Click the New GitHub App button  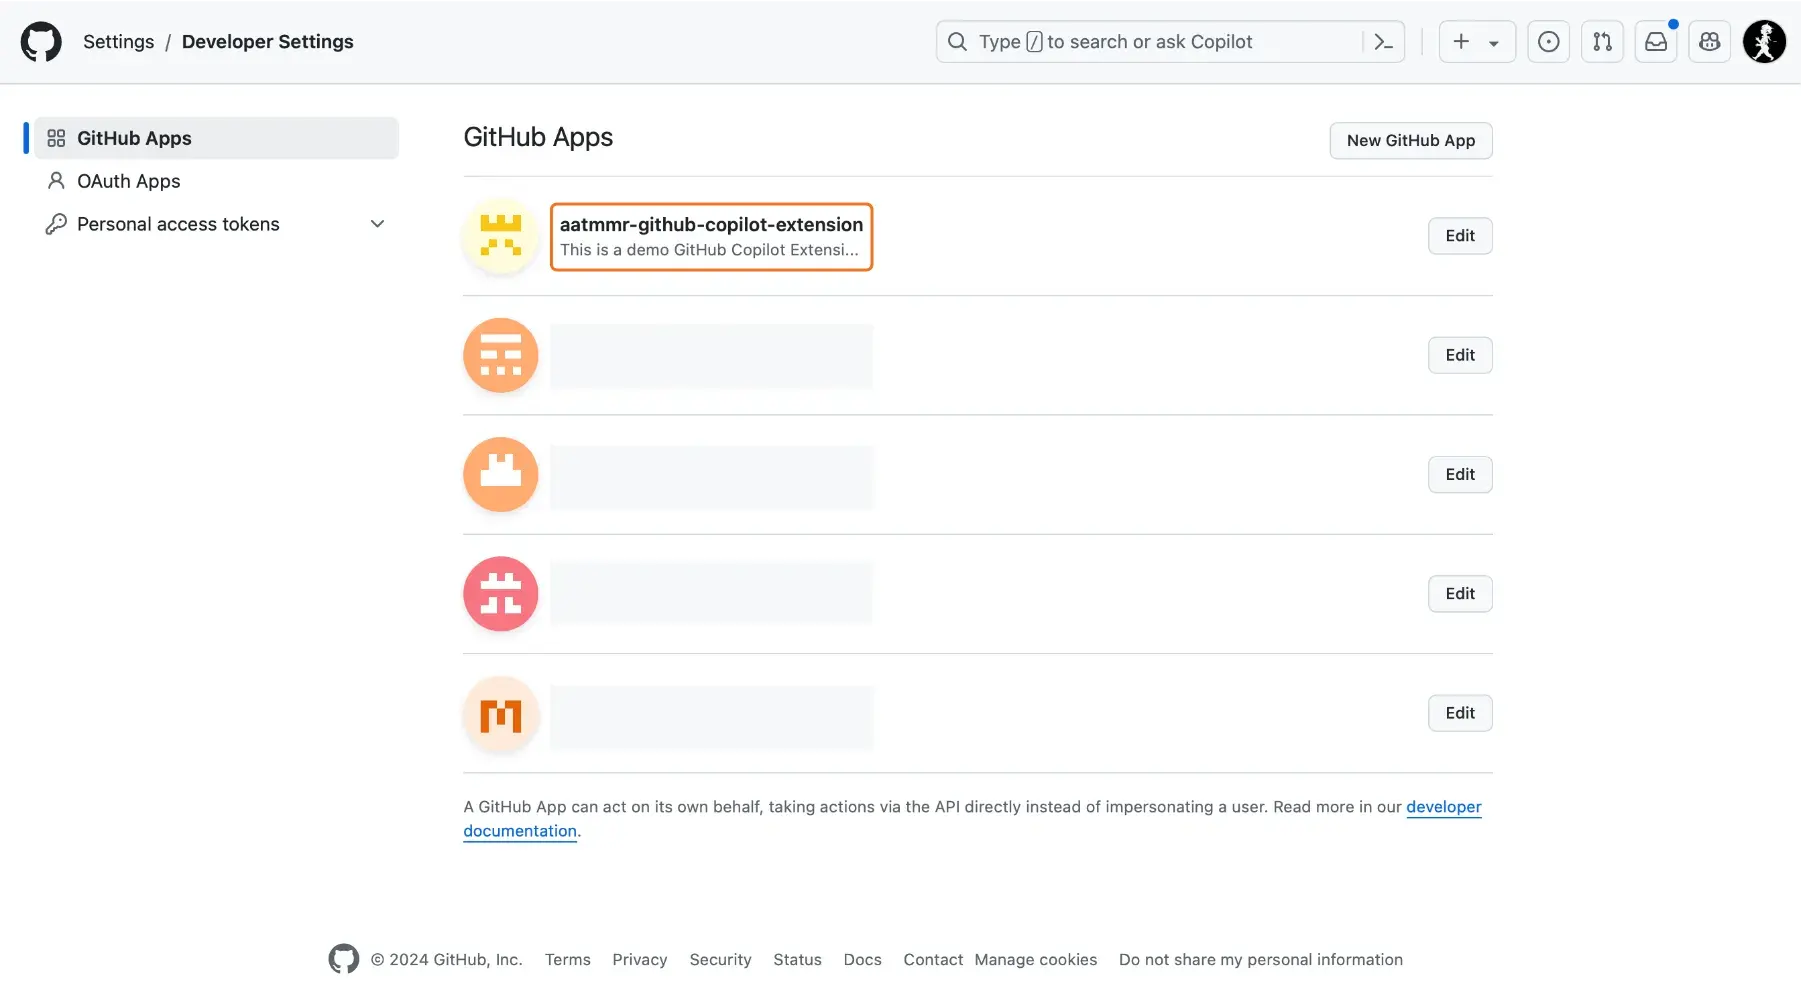(x=1410, y=141)
